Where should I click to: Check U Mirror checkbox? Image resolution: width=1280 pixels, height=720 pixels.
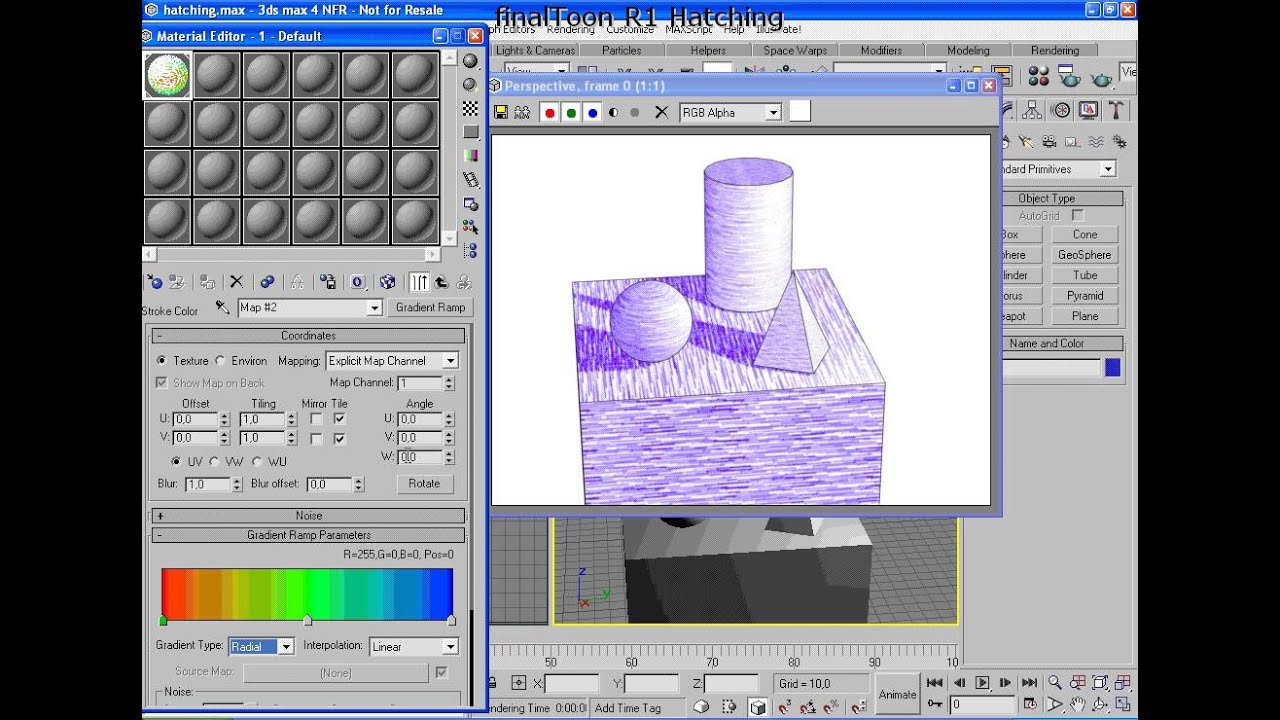point(316,419)
